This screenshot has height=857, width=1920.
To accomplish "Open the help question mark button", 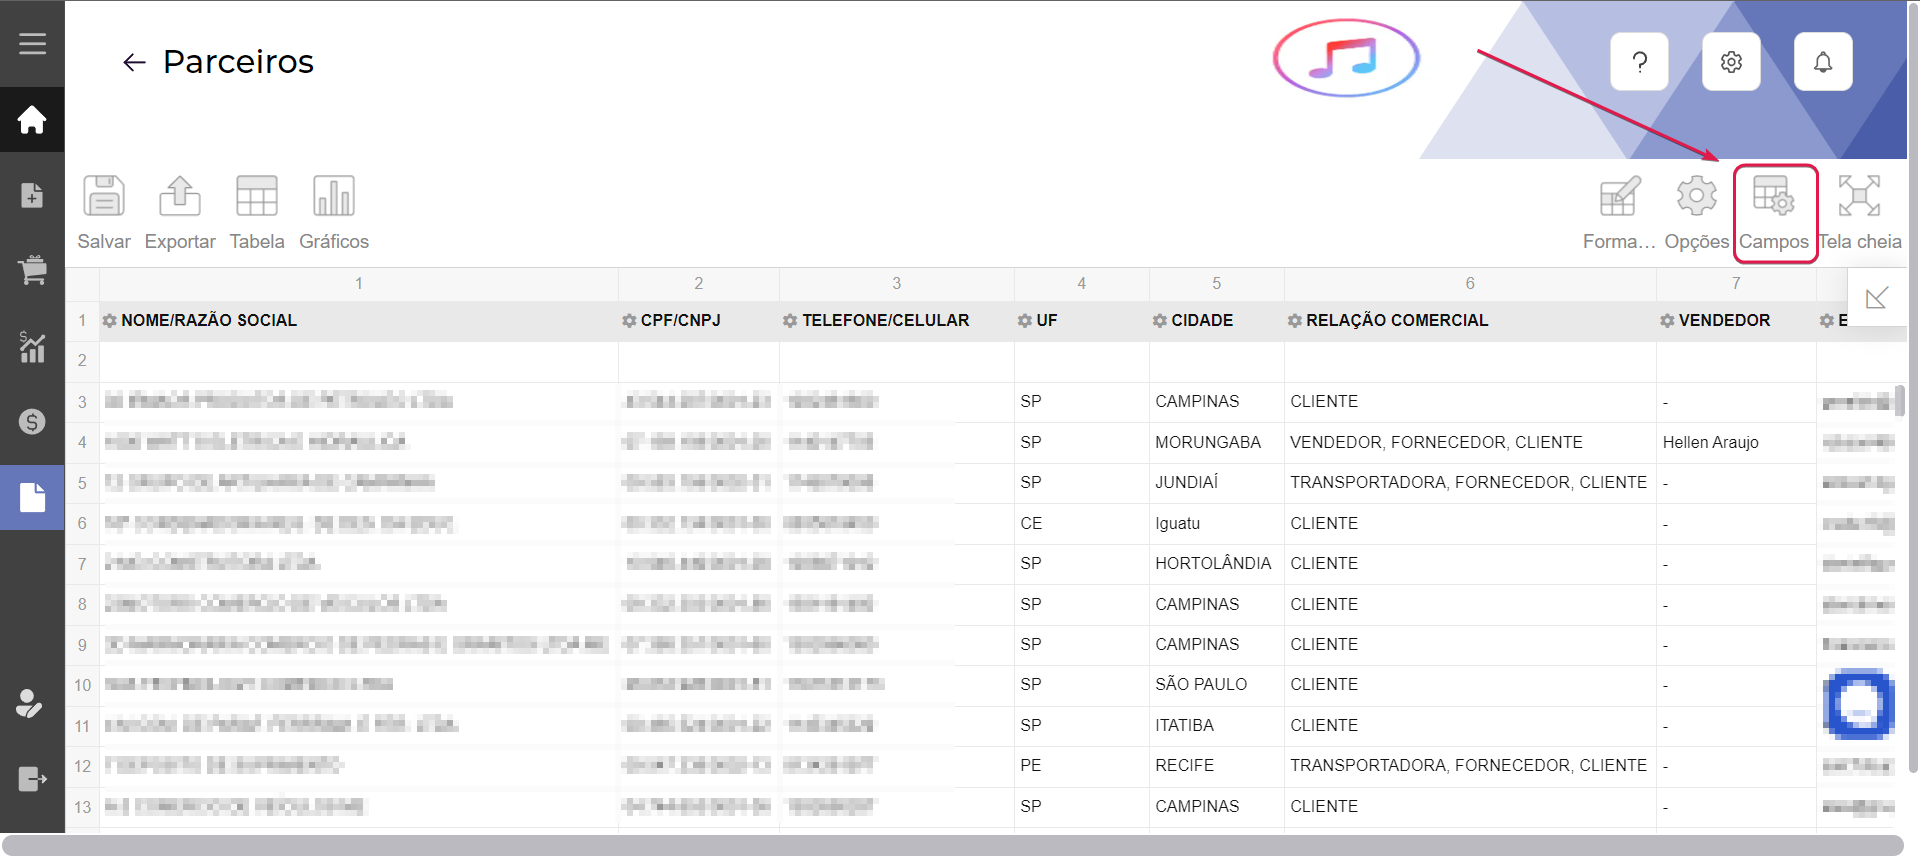I will (x=1639, y=62).
